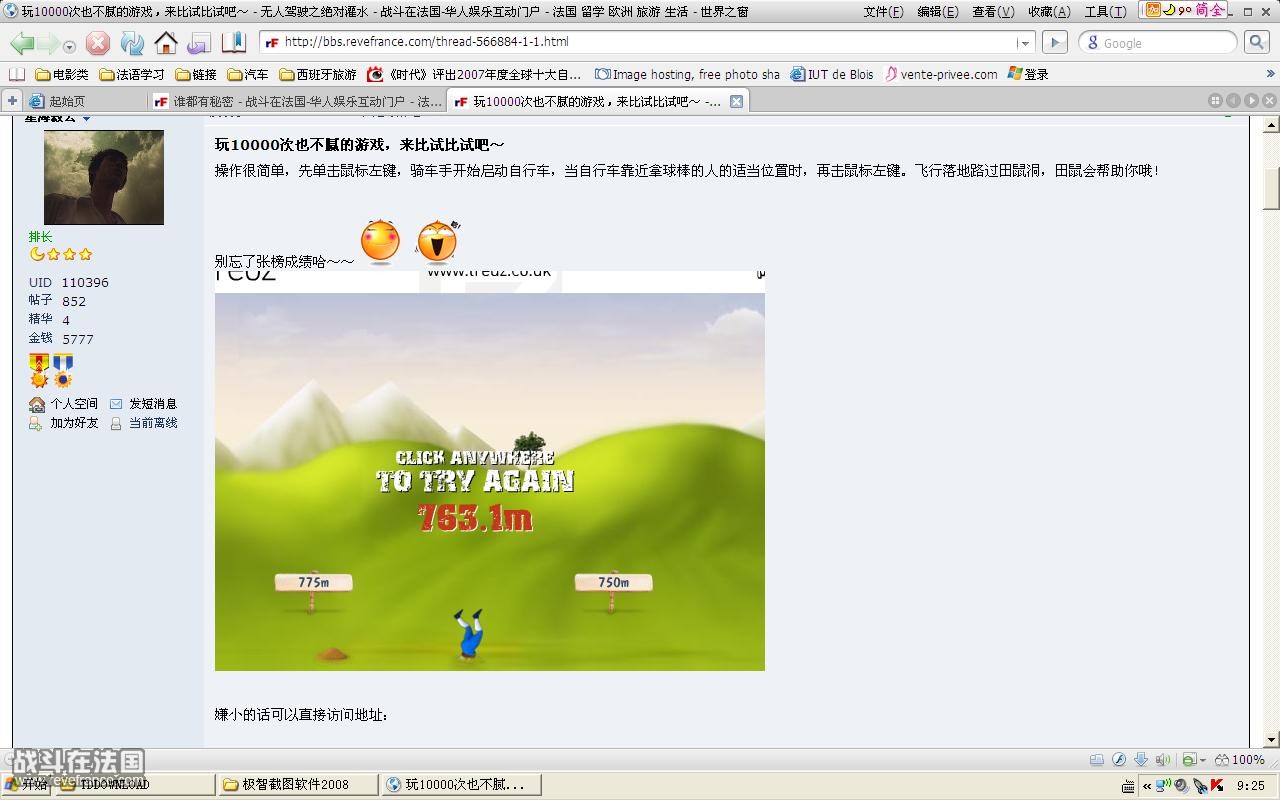Open the 登录 bookmark

[1029, 74]
